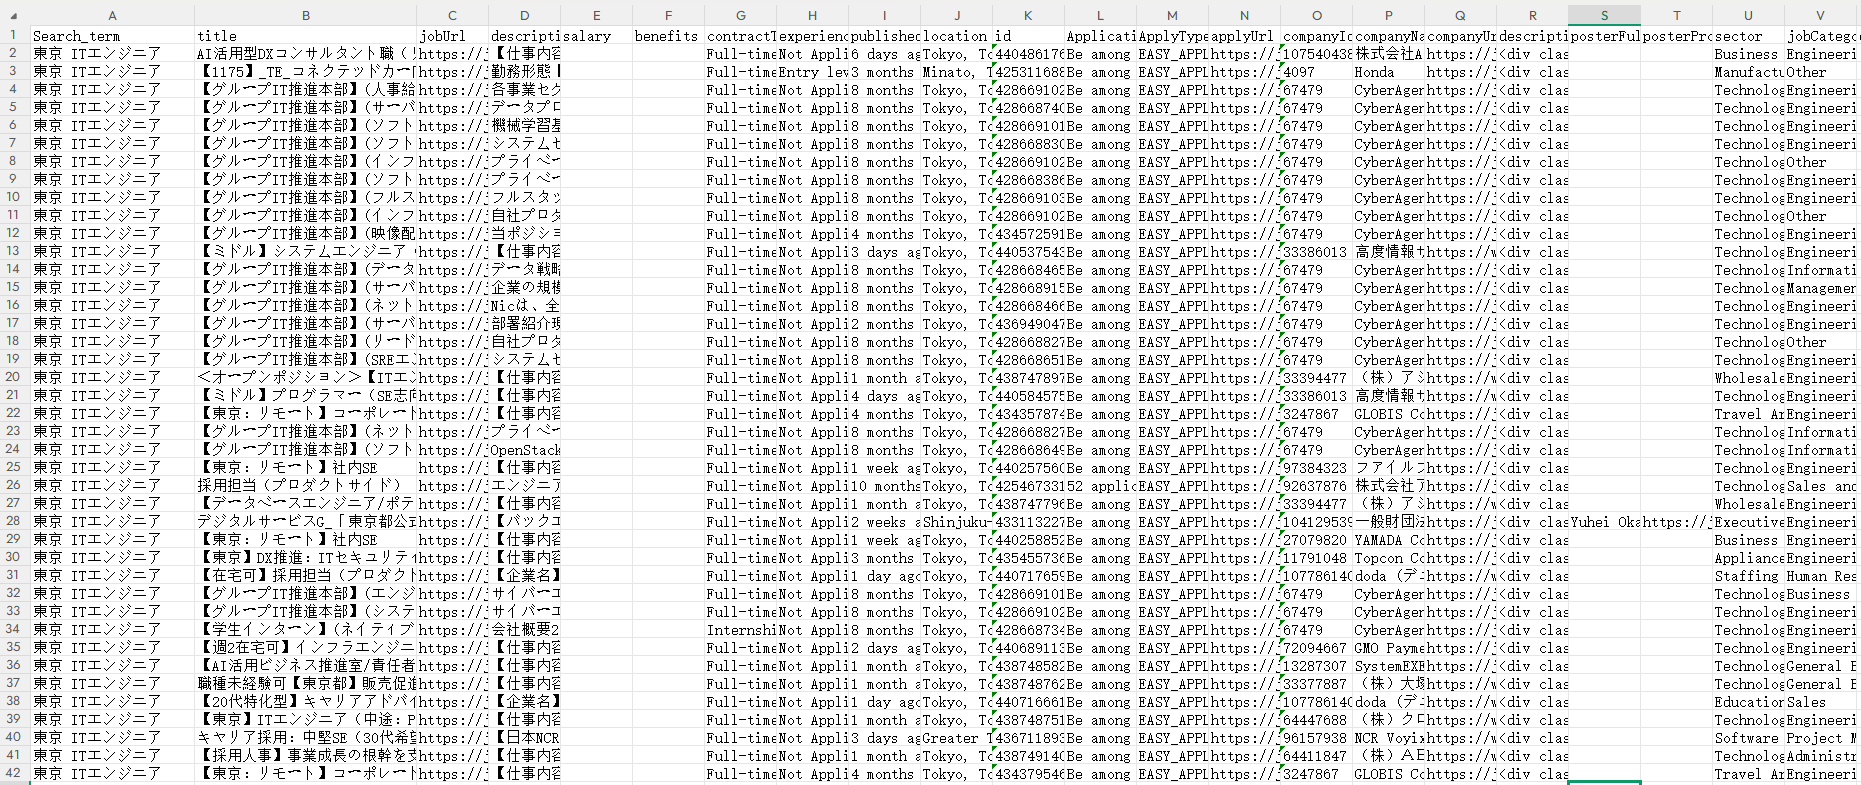
Task: Click the "jobUrl" header cell
Action: [452, 36]
